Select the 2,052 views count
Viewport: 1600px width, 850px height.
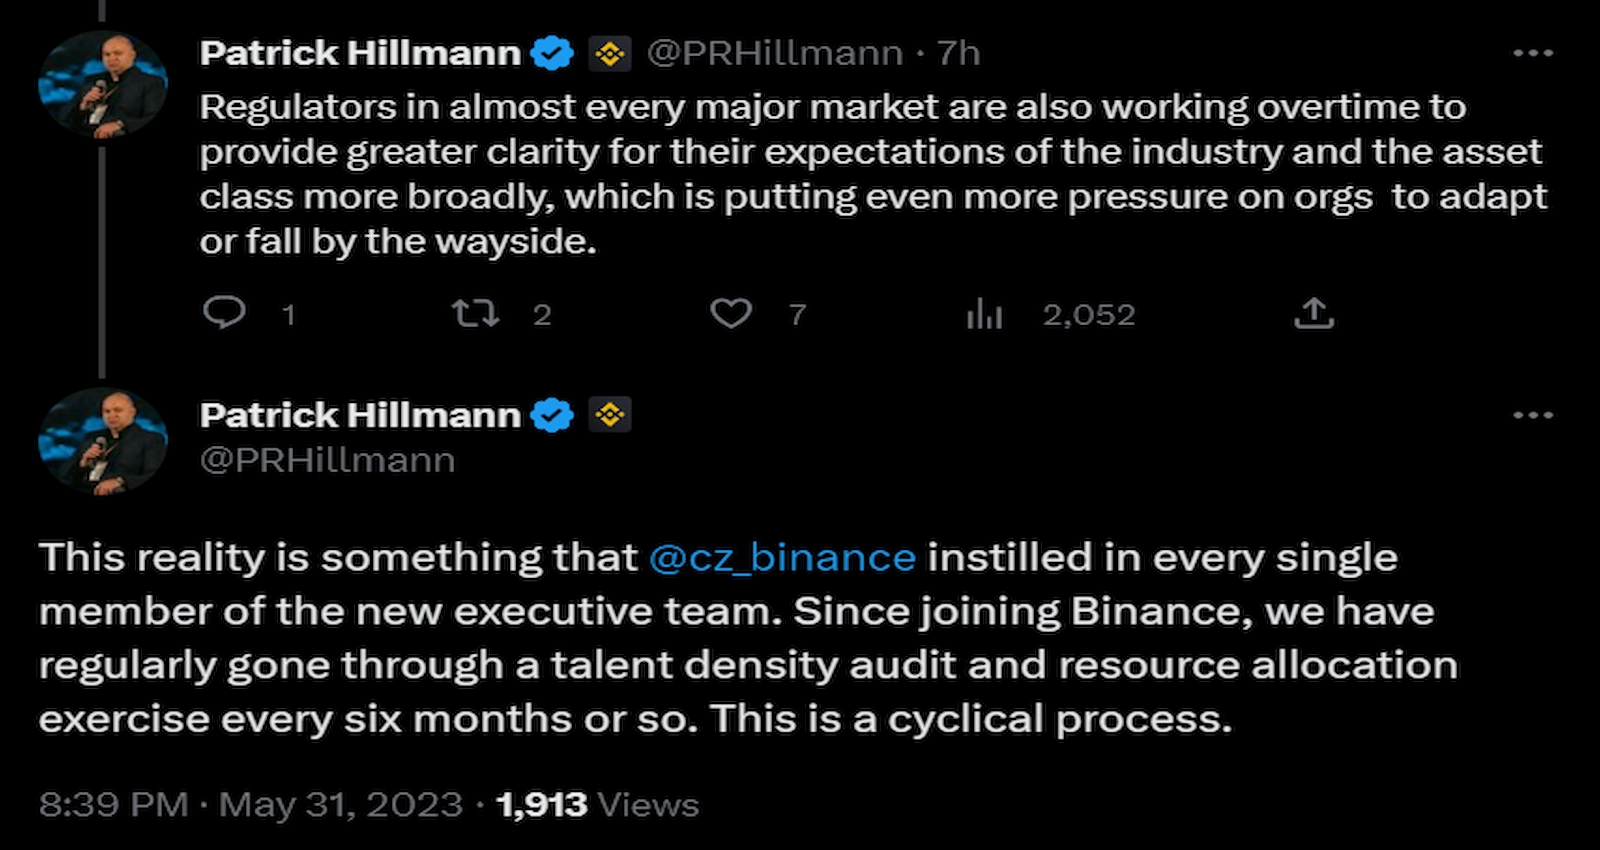[x=1088, y=314]
